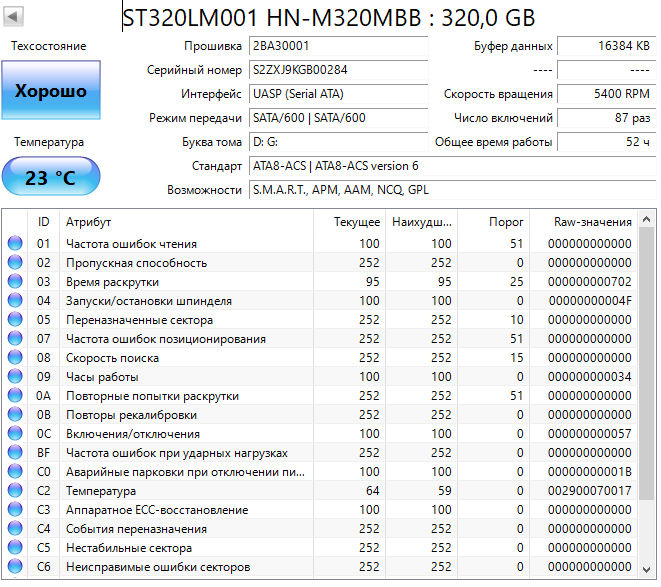Click the empty ---- field under Буфер данных

point(607,70)
